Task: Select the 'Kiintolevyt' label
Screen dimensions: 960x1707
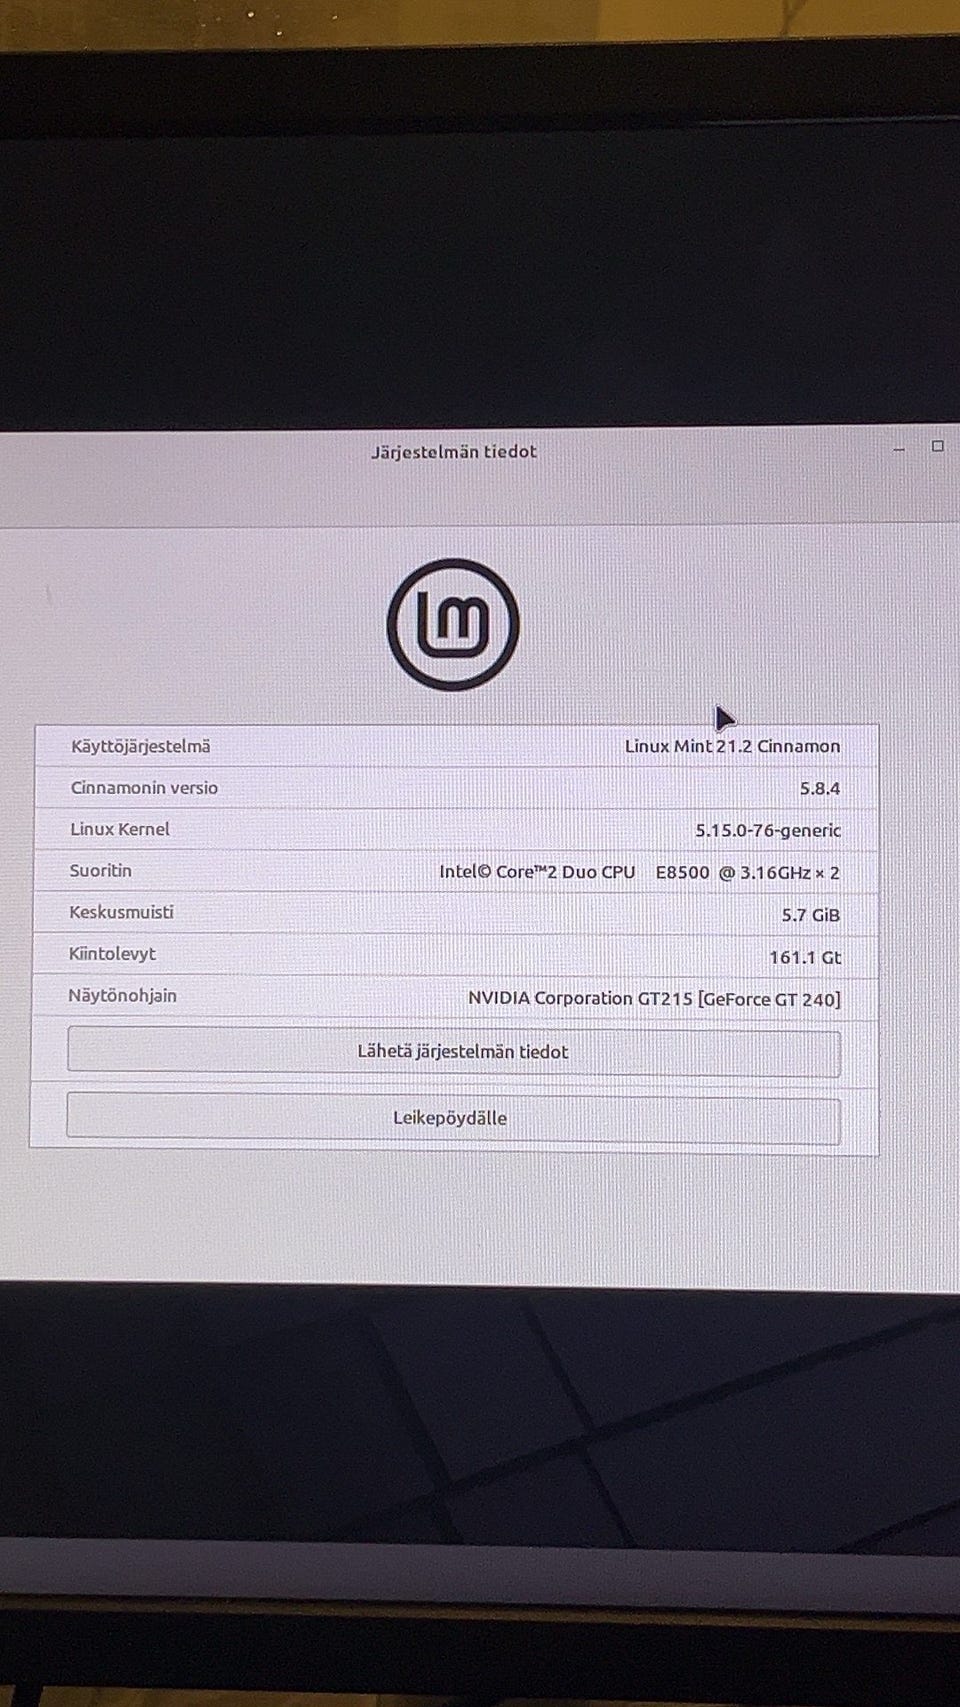Action: [112, 954]
